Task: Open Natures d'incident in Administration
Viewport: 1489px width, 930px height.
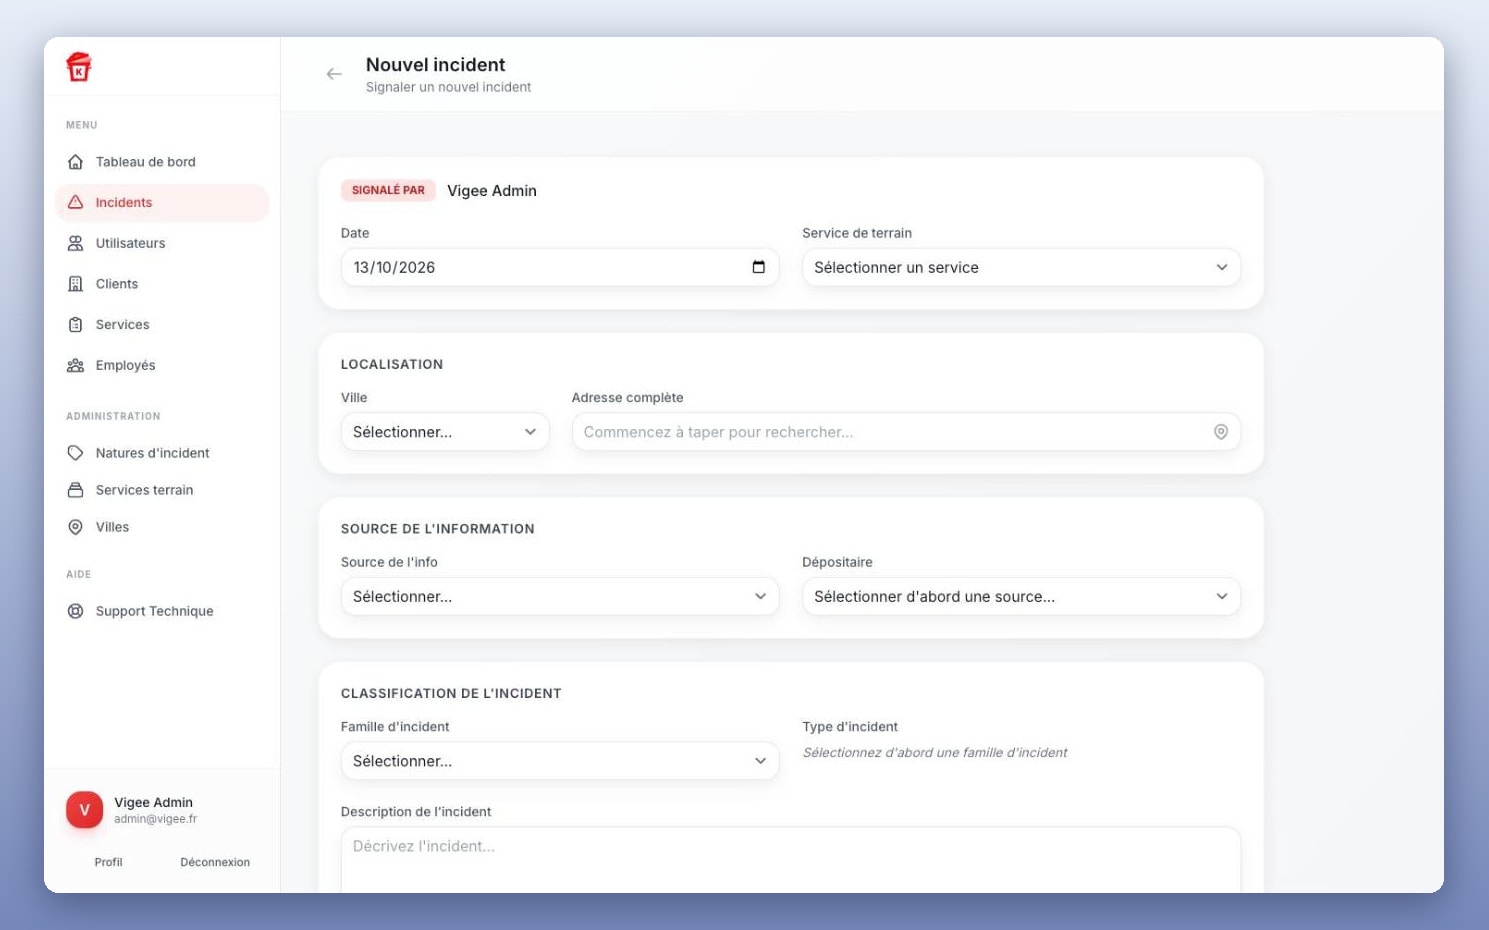Action: coord(162,453)
